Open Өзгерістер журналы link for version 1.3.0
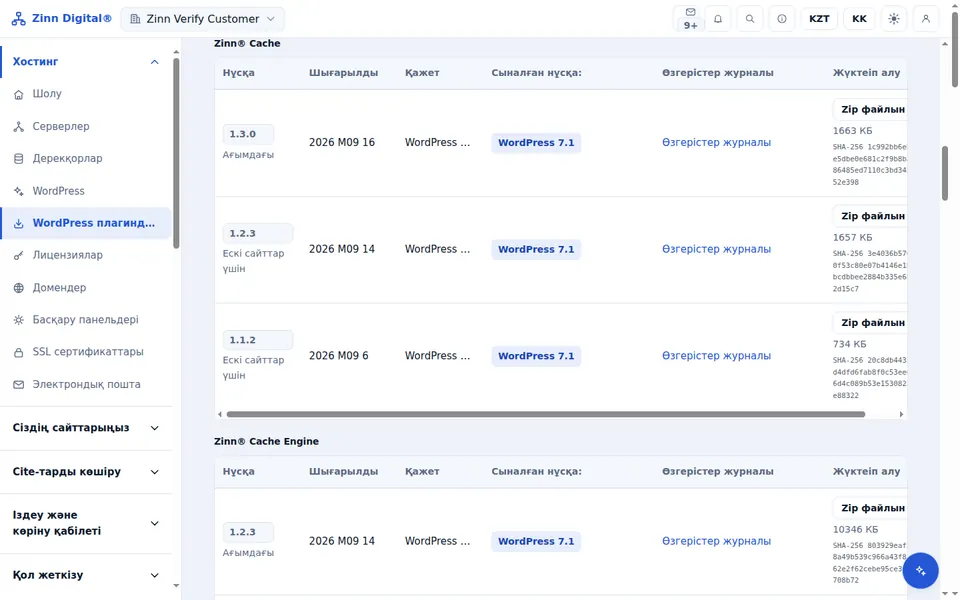Viewport: 960px width, 600px height. click(716, 143)
